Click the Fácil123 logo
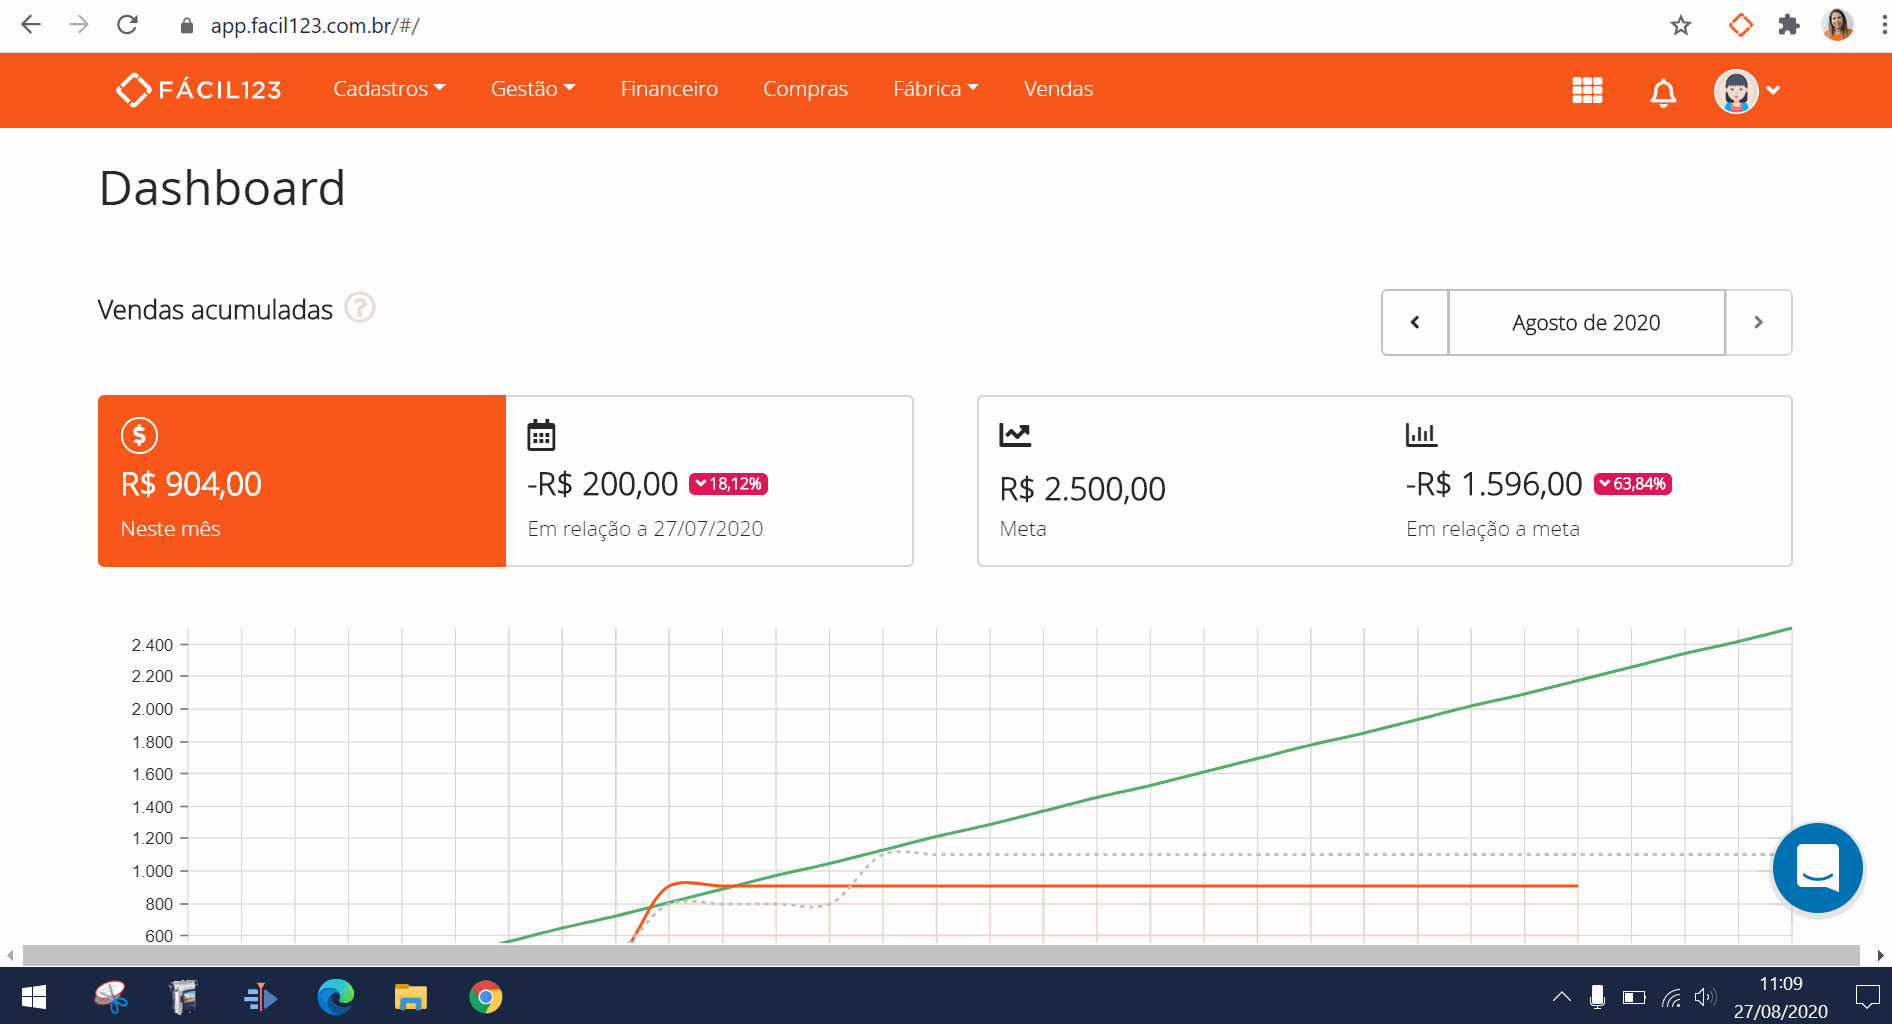This screenshot has width=1892, height=1024. point(199,90)
